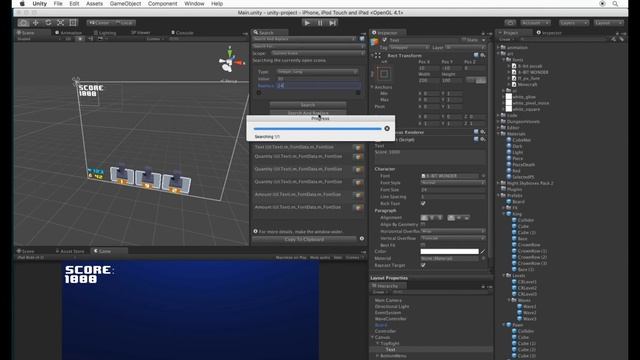Image resolution: width=640 pixels, height=360 pixels.
Task: Switch to the Asset Store tab
Action: pos(69,251)
